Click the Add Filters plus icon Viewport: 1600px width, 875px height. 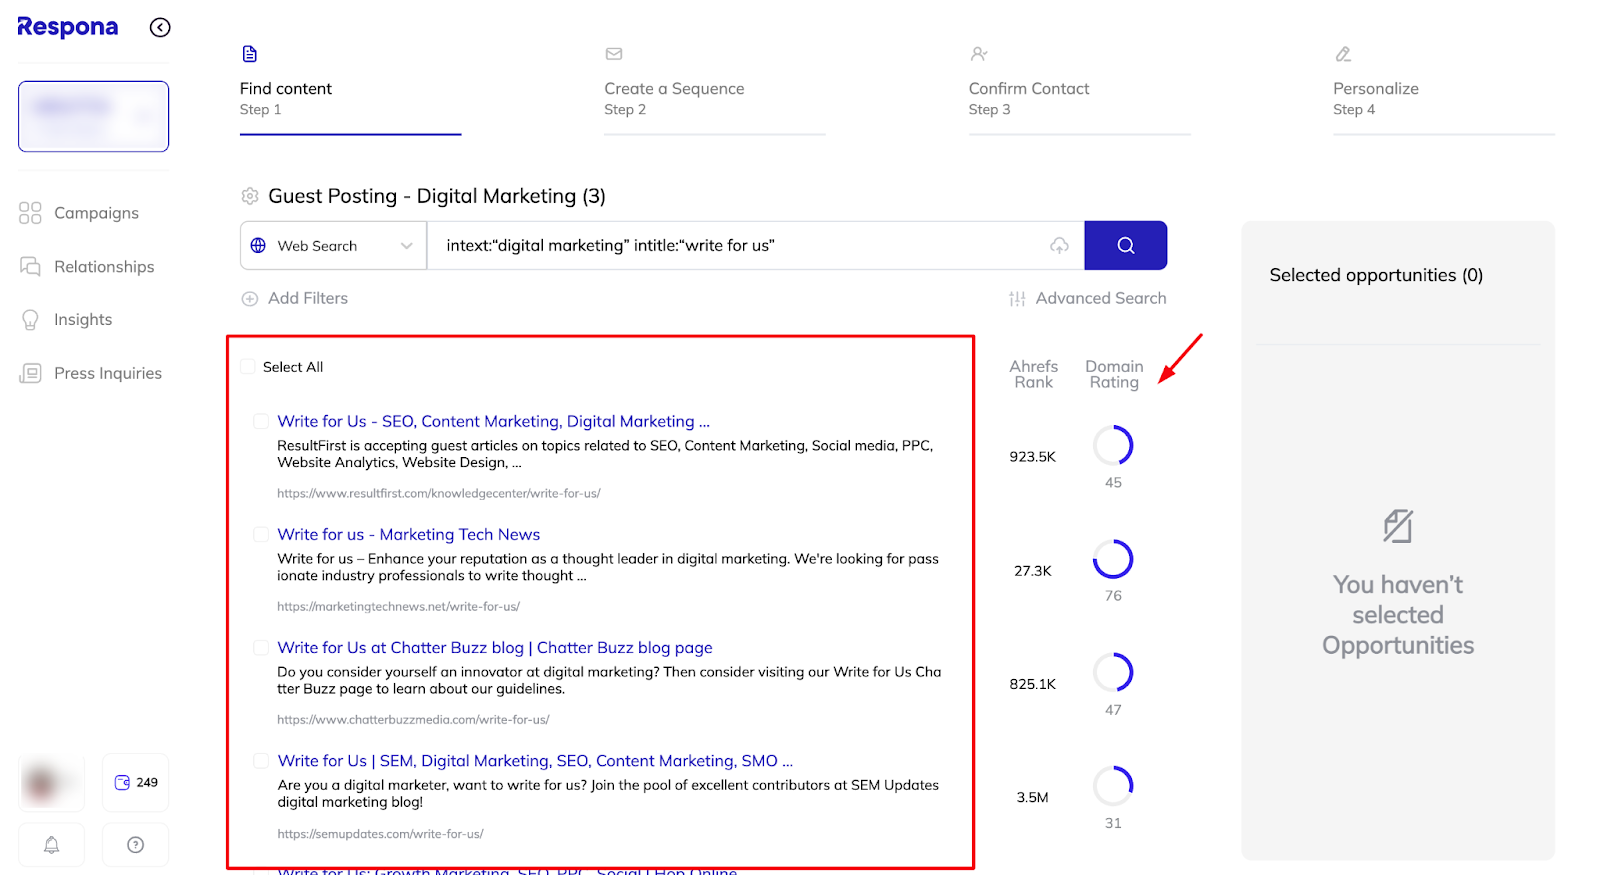[x=250, y=298]
